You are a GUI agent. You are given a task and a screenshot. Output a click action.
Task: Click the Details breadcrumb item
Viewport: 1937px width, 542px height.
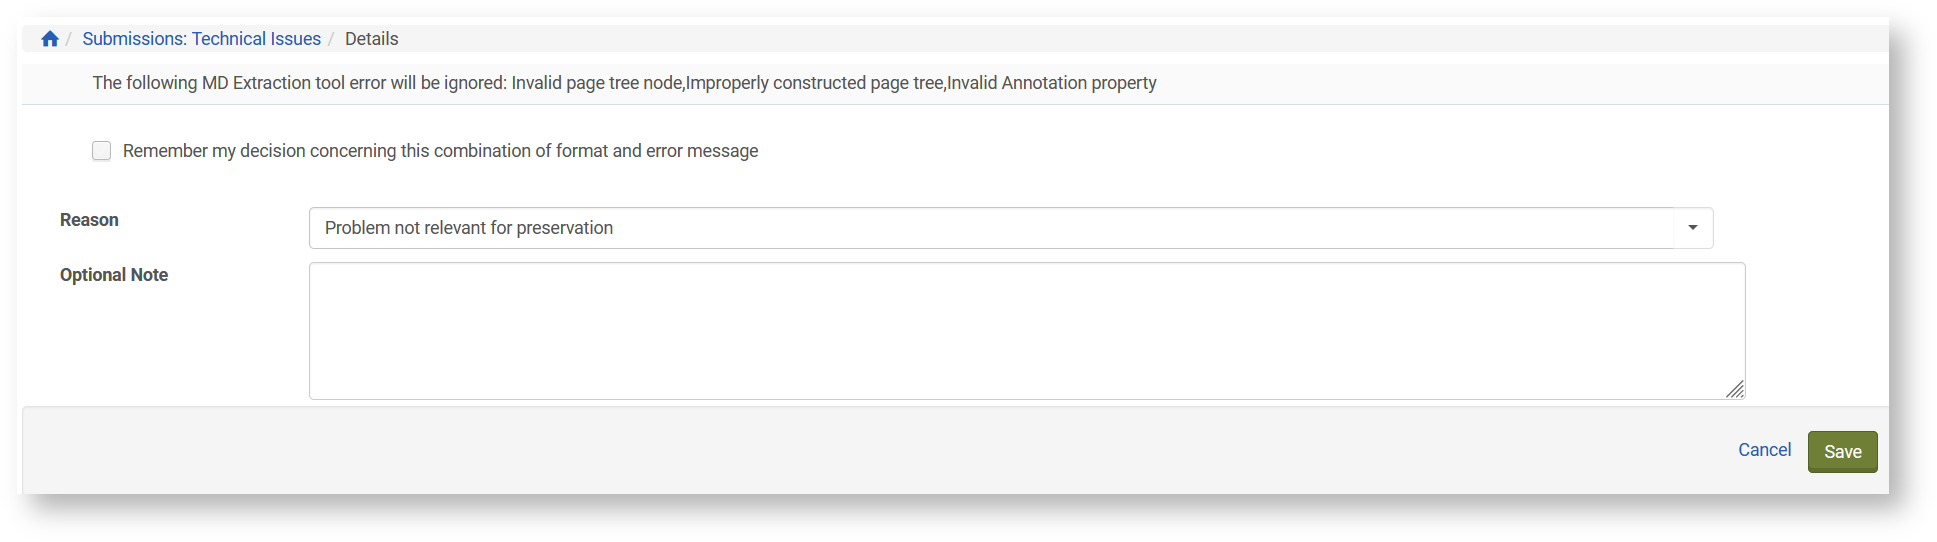371,39
